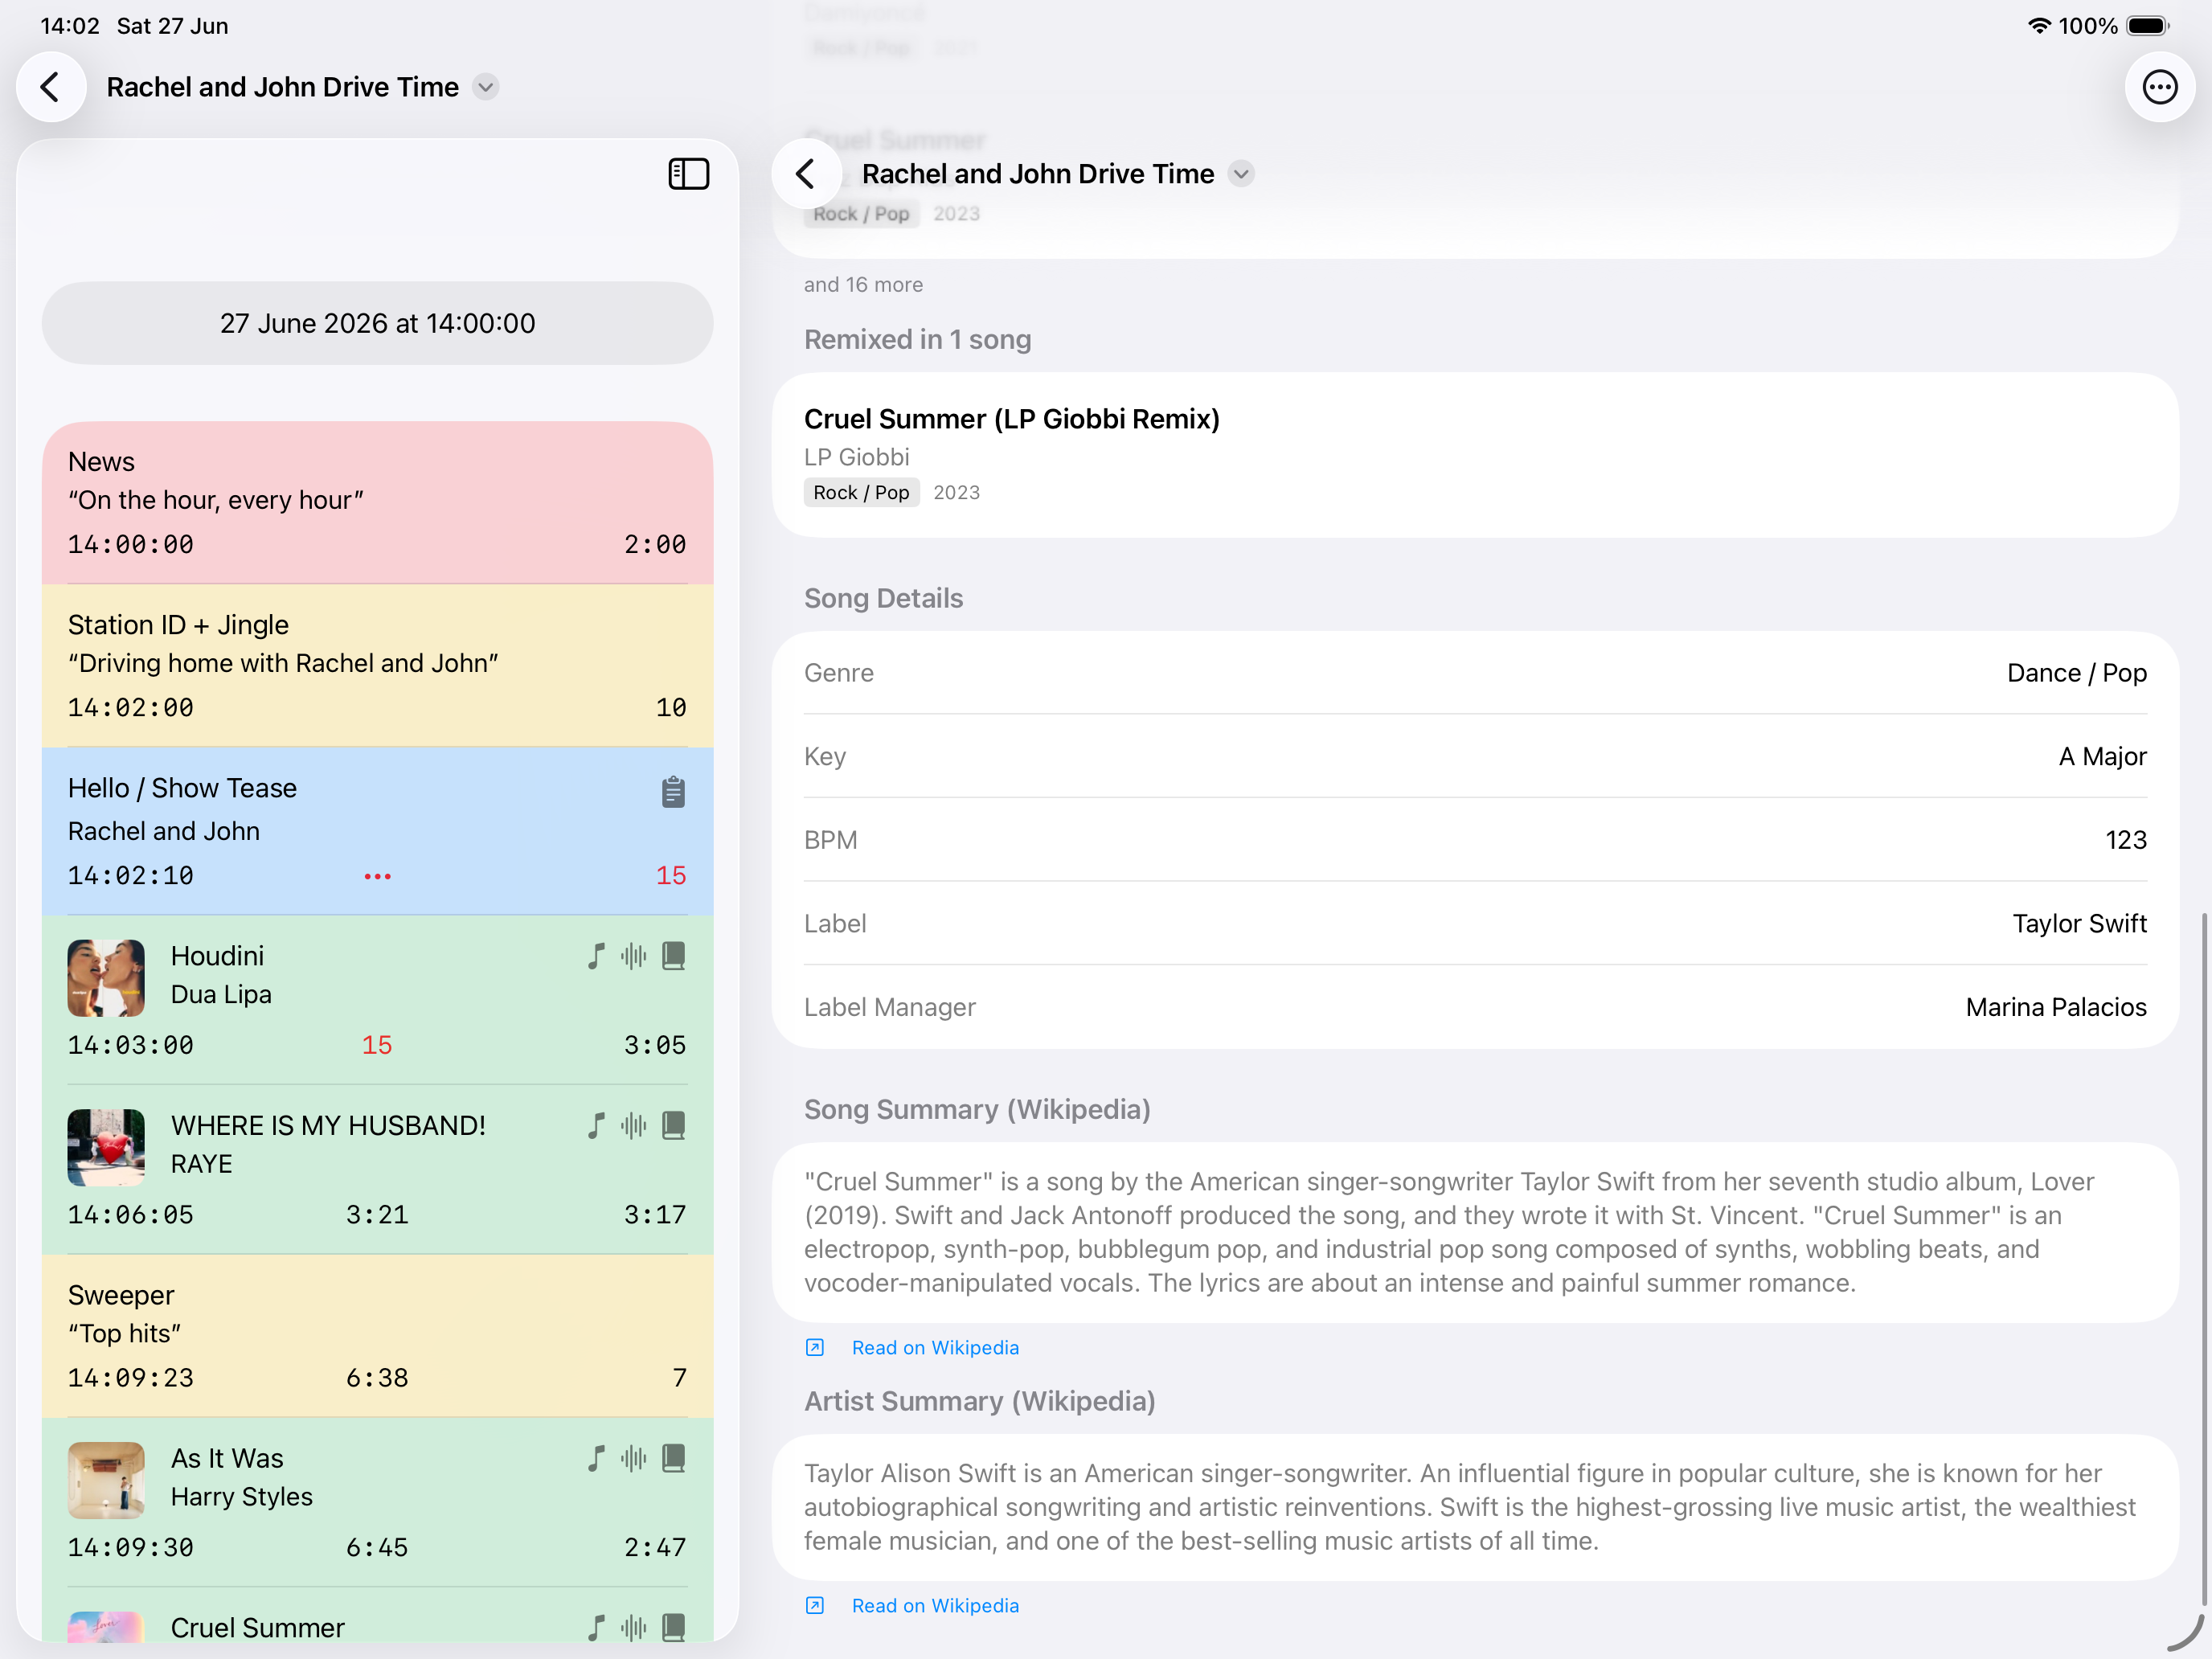Screen dimensions: 2212x1659
Task: Tap the BPM row showing 123
Action: (1475, 840)
